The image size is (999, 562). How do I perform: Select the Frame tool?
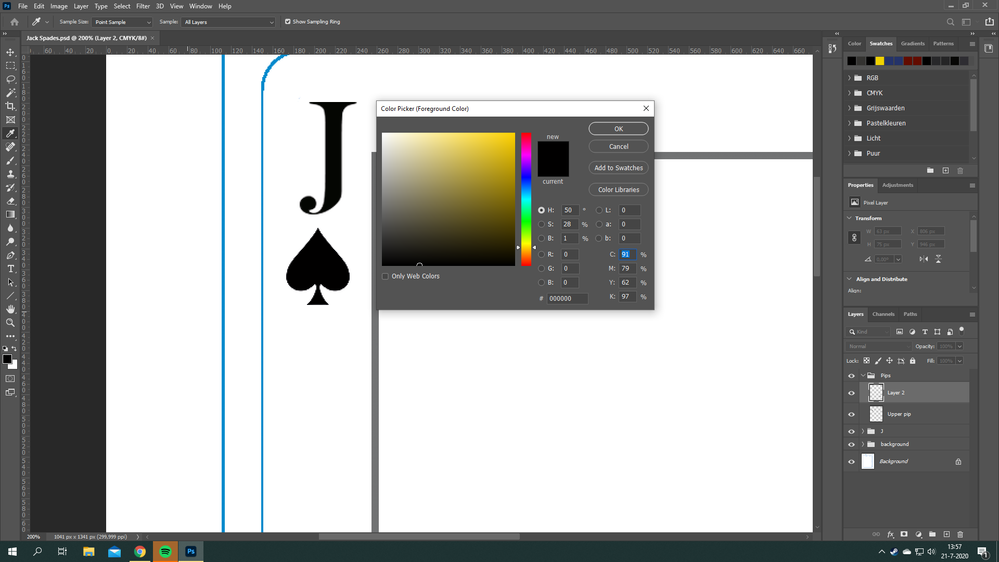10,120
